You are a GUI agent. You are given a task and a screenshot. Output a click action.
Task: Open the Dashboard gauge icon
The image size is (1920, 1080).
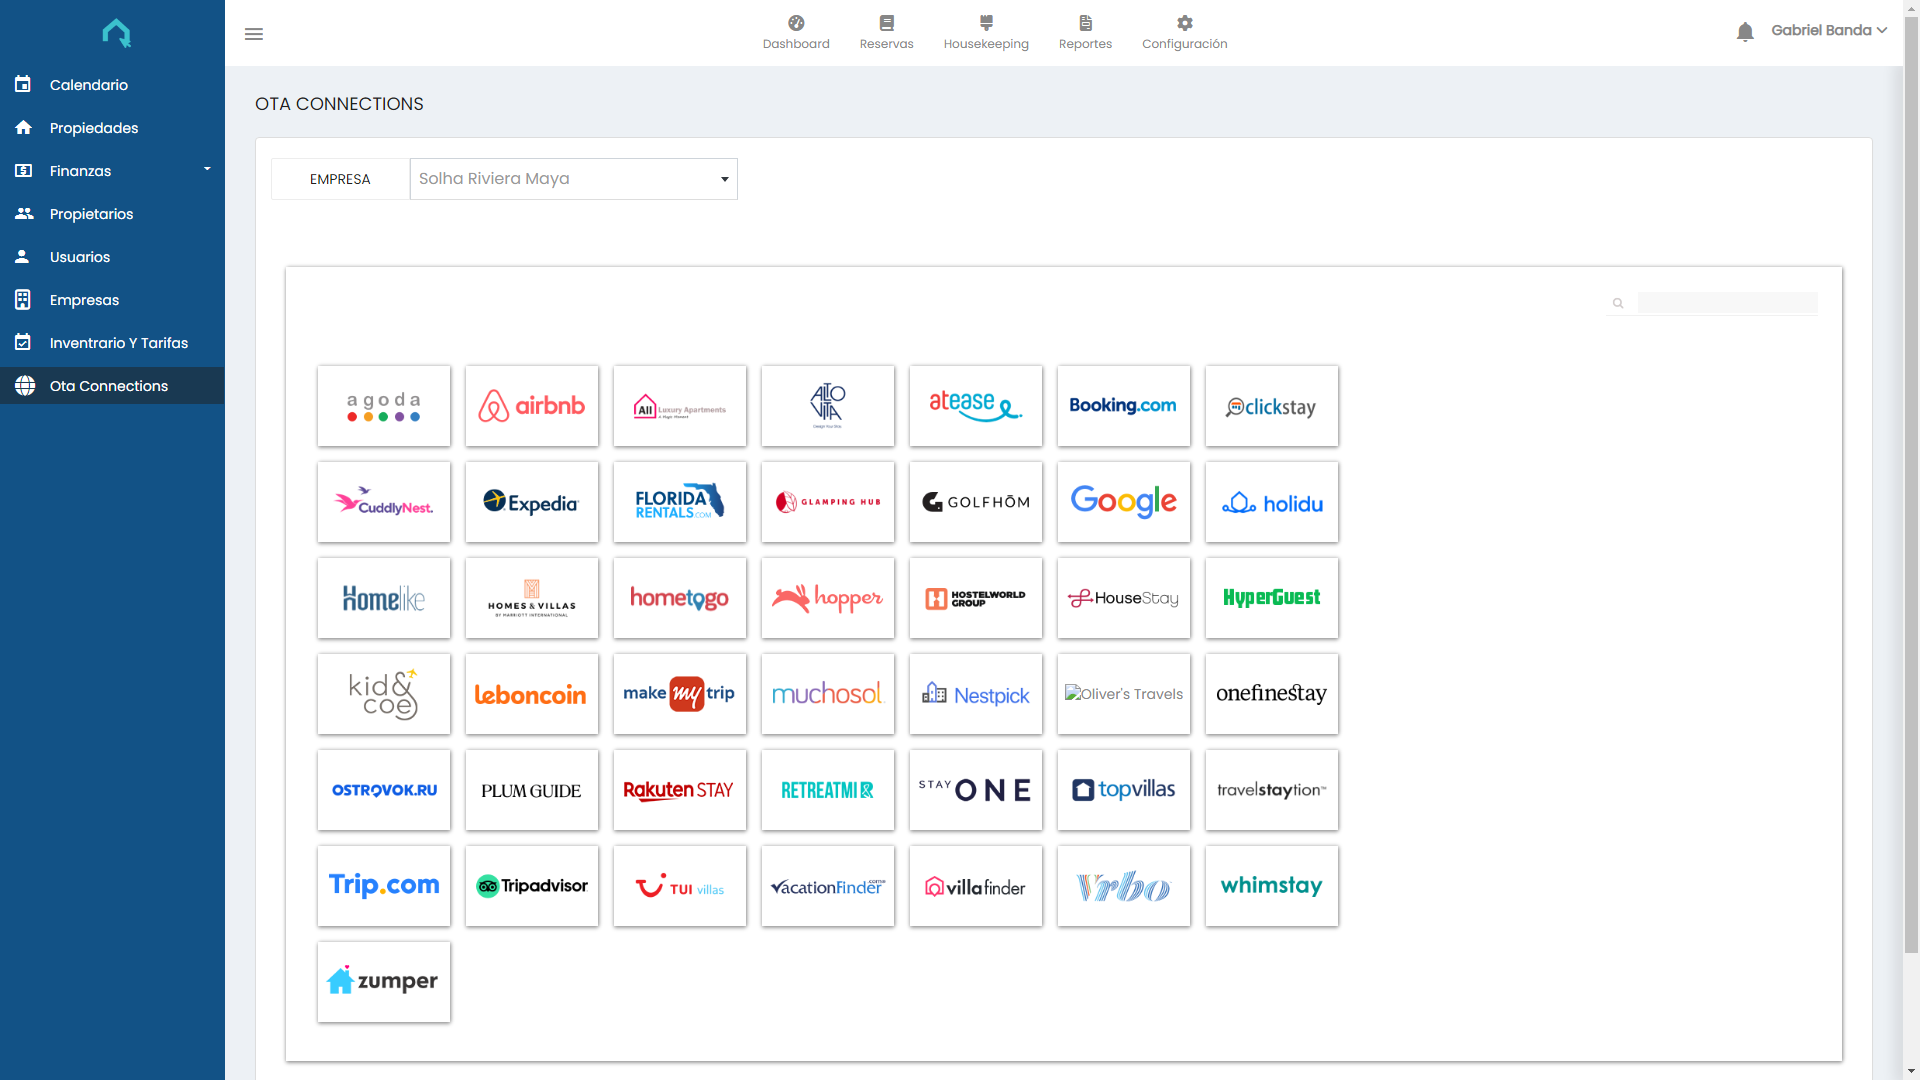click(x=796, y=23)
